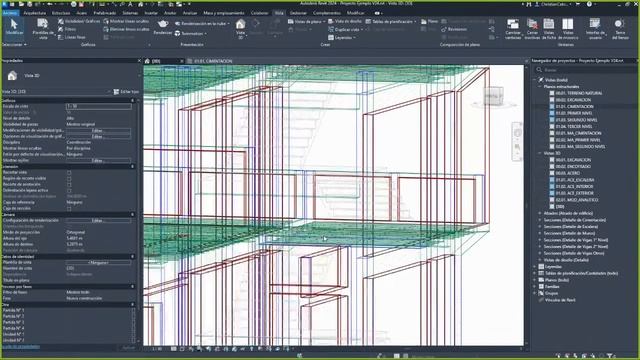Open Renderización en la nube
The width and height of the screenshot is (640, 360).
(202, 24)
